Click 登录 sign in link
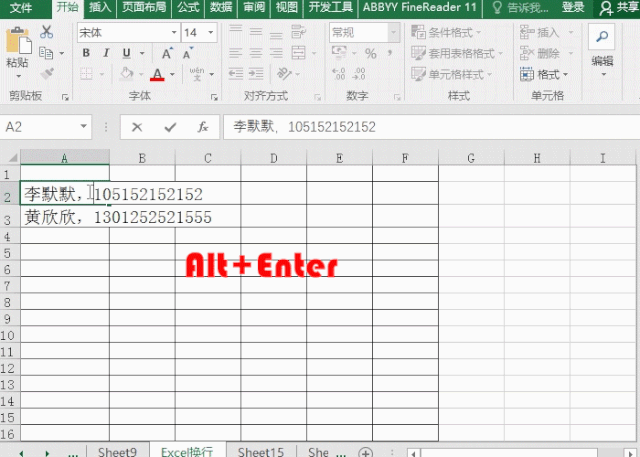The height and width of the screenshot is (457, 640). click(x=573, y=7)
